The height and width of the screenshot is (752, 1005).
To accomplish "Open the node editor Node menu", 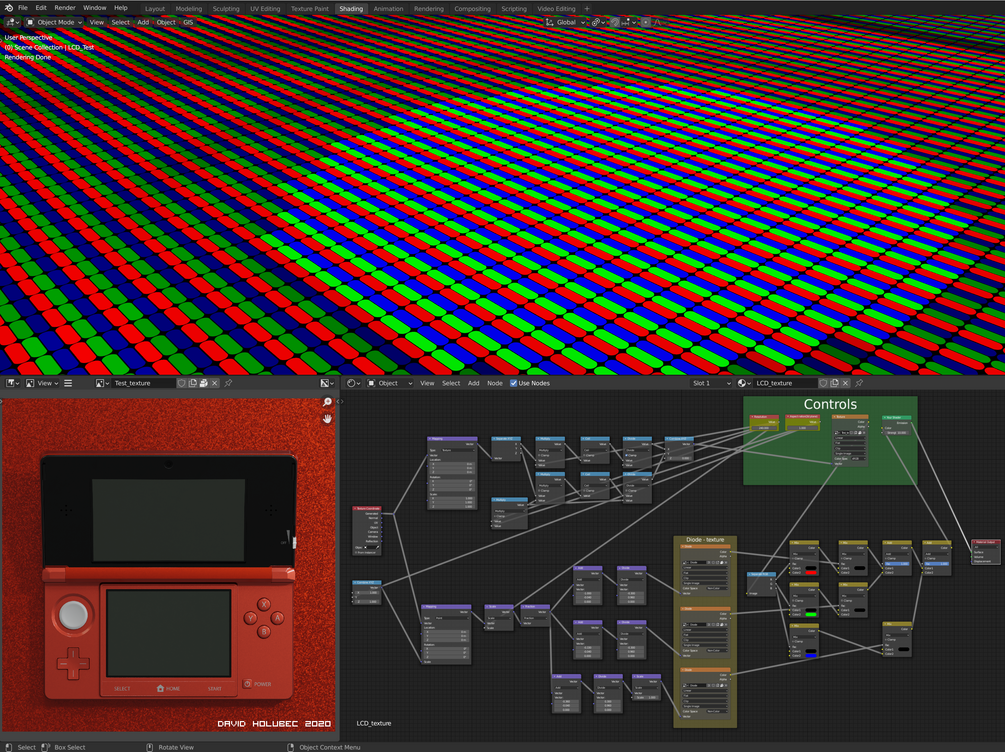I will click(x=495, y=383).
